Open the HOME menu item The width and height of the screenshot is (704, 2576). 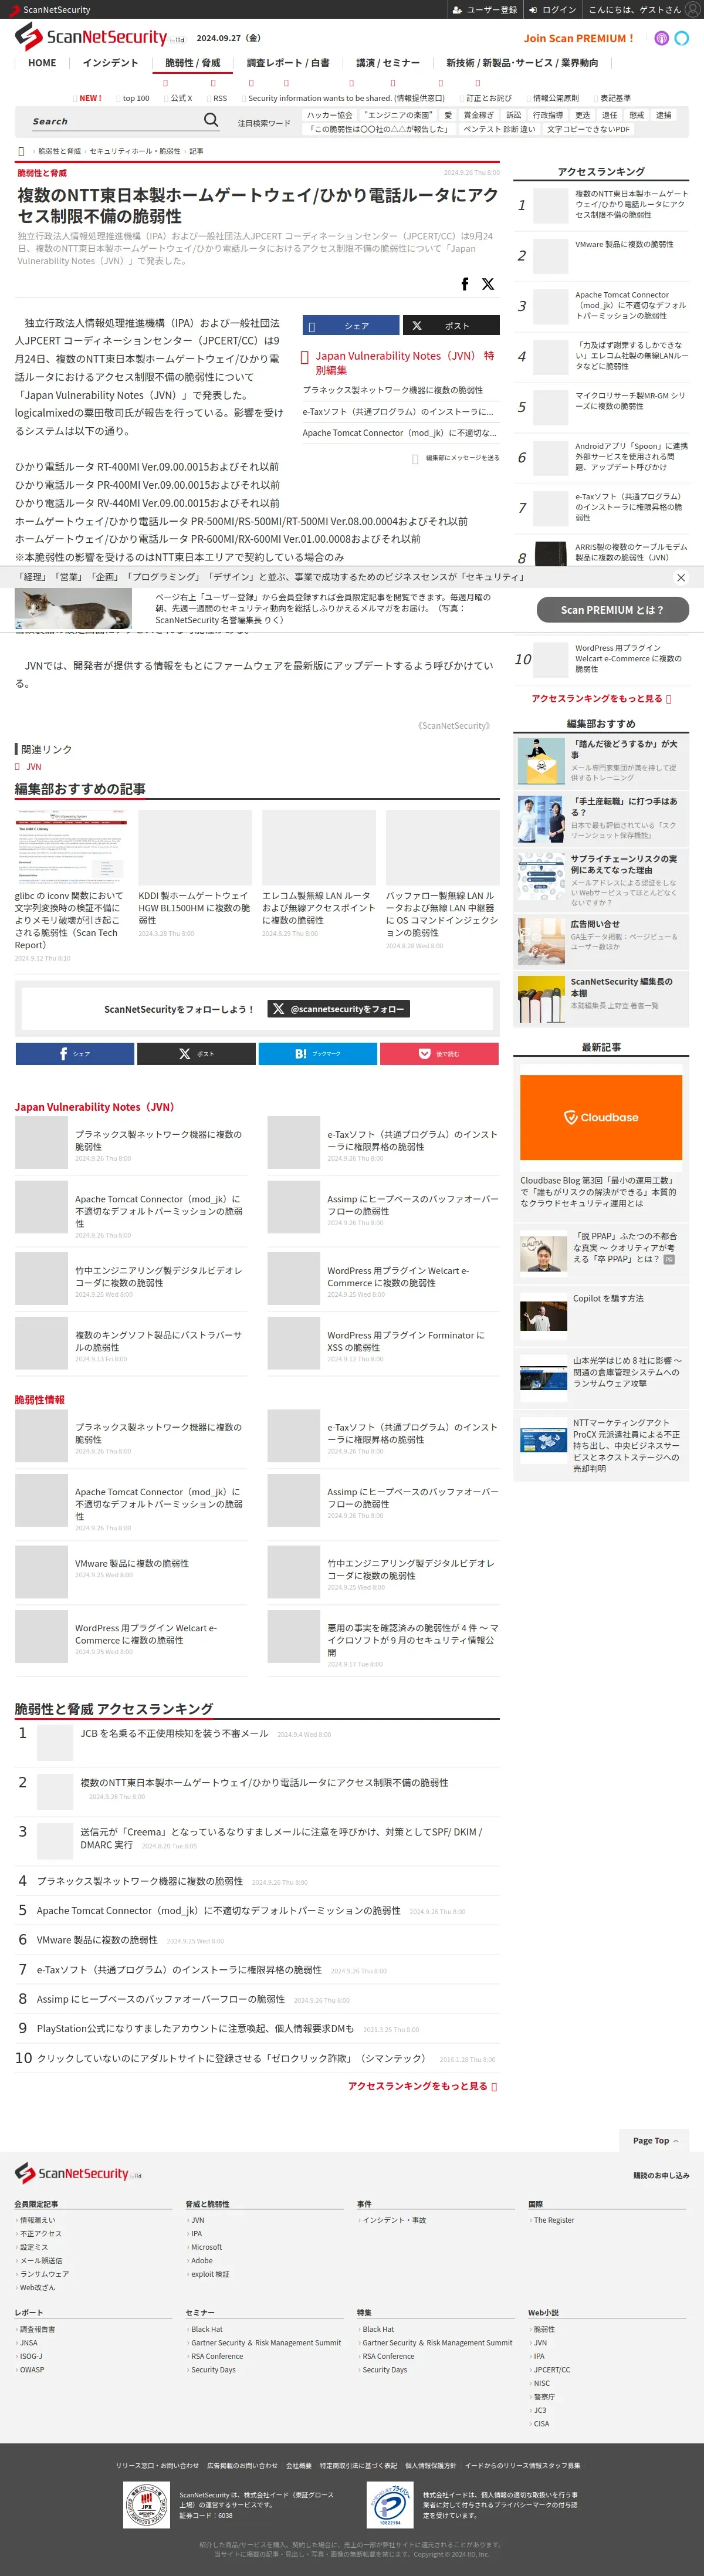click(x=42, y=62)
